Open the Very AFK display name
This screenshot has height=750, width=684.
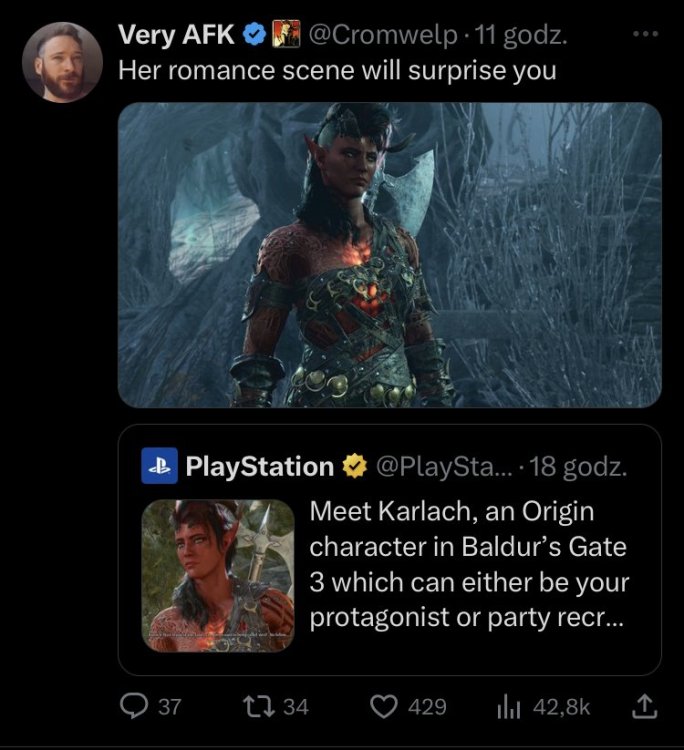(x=176, y=37)
